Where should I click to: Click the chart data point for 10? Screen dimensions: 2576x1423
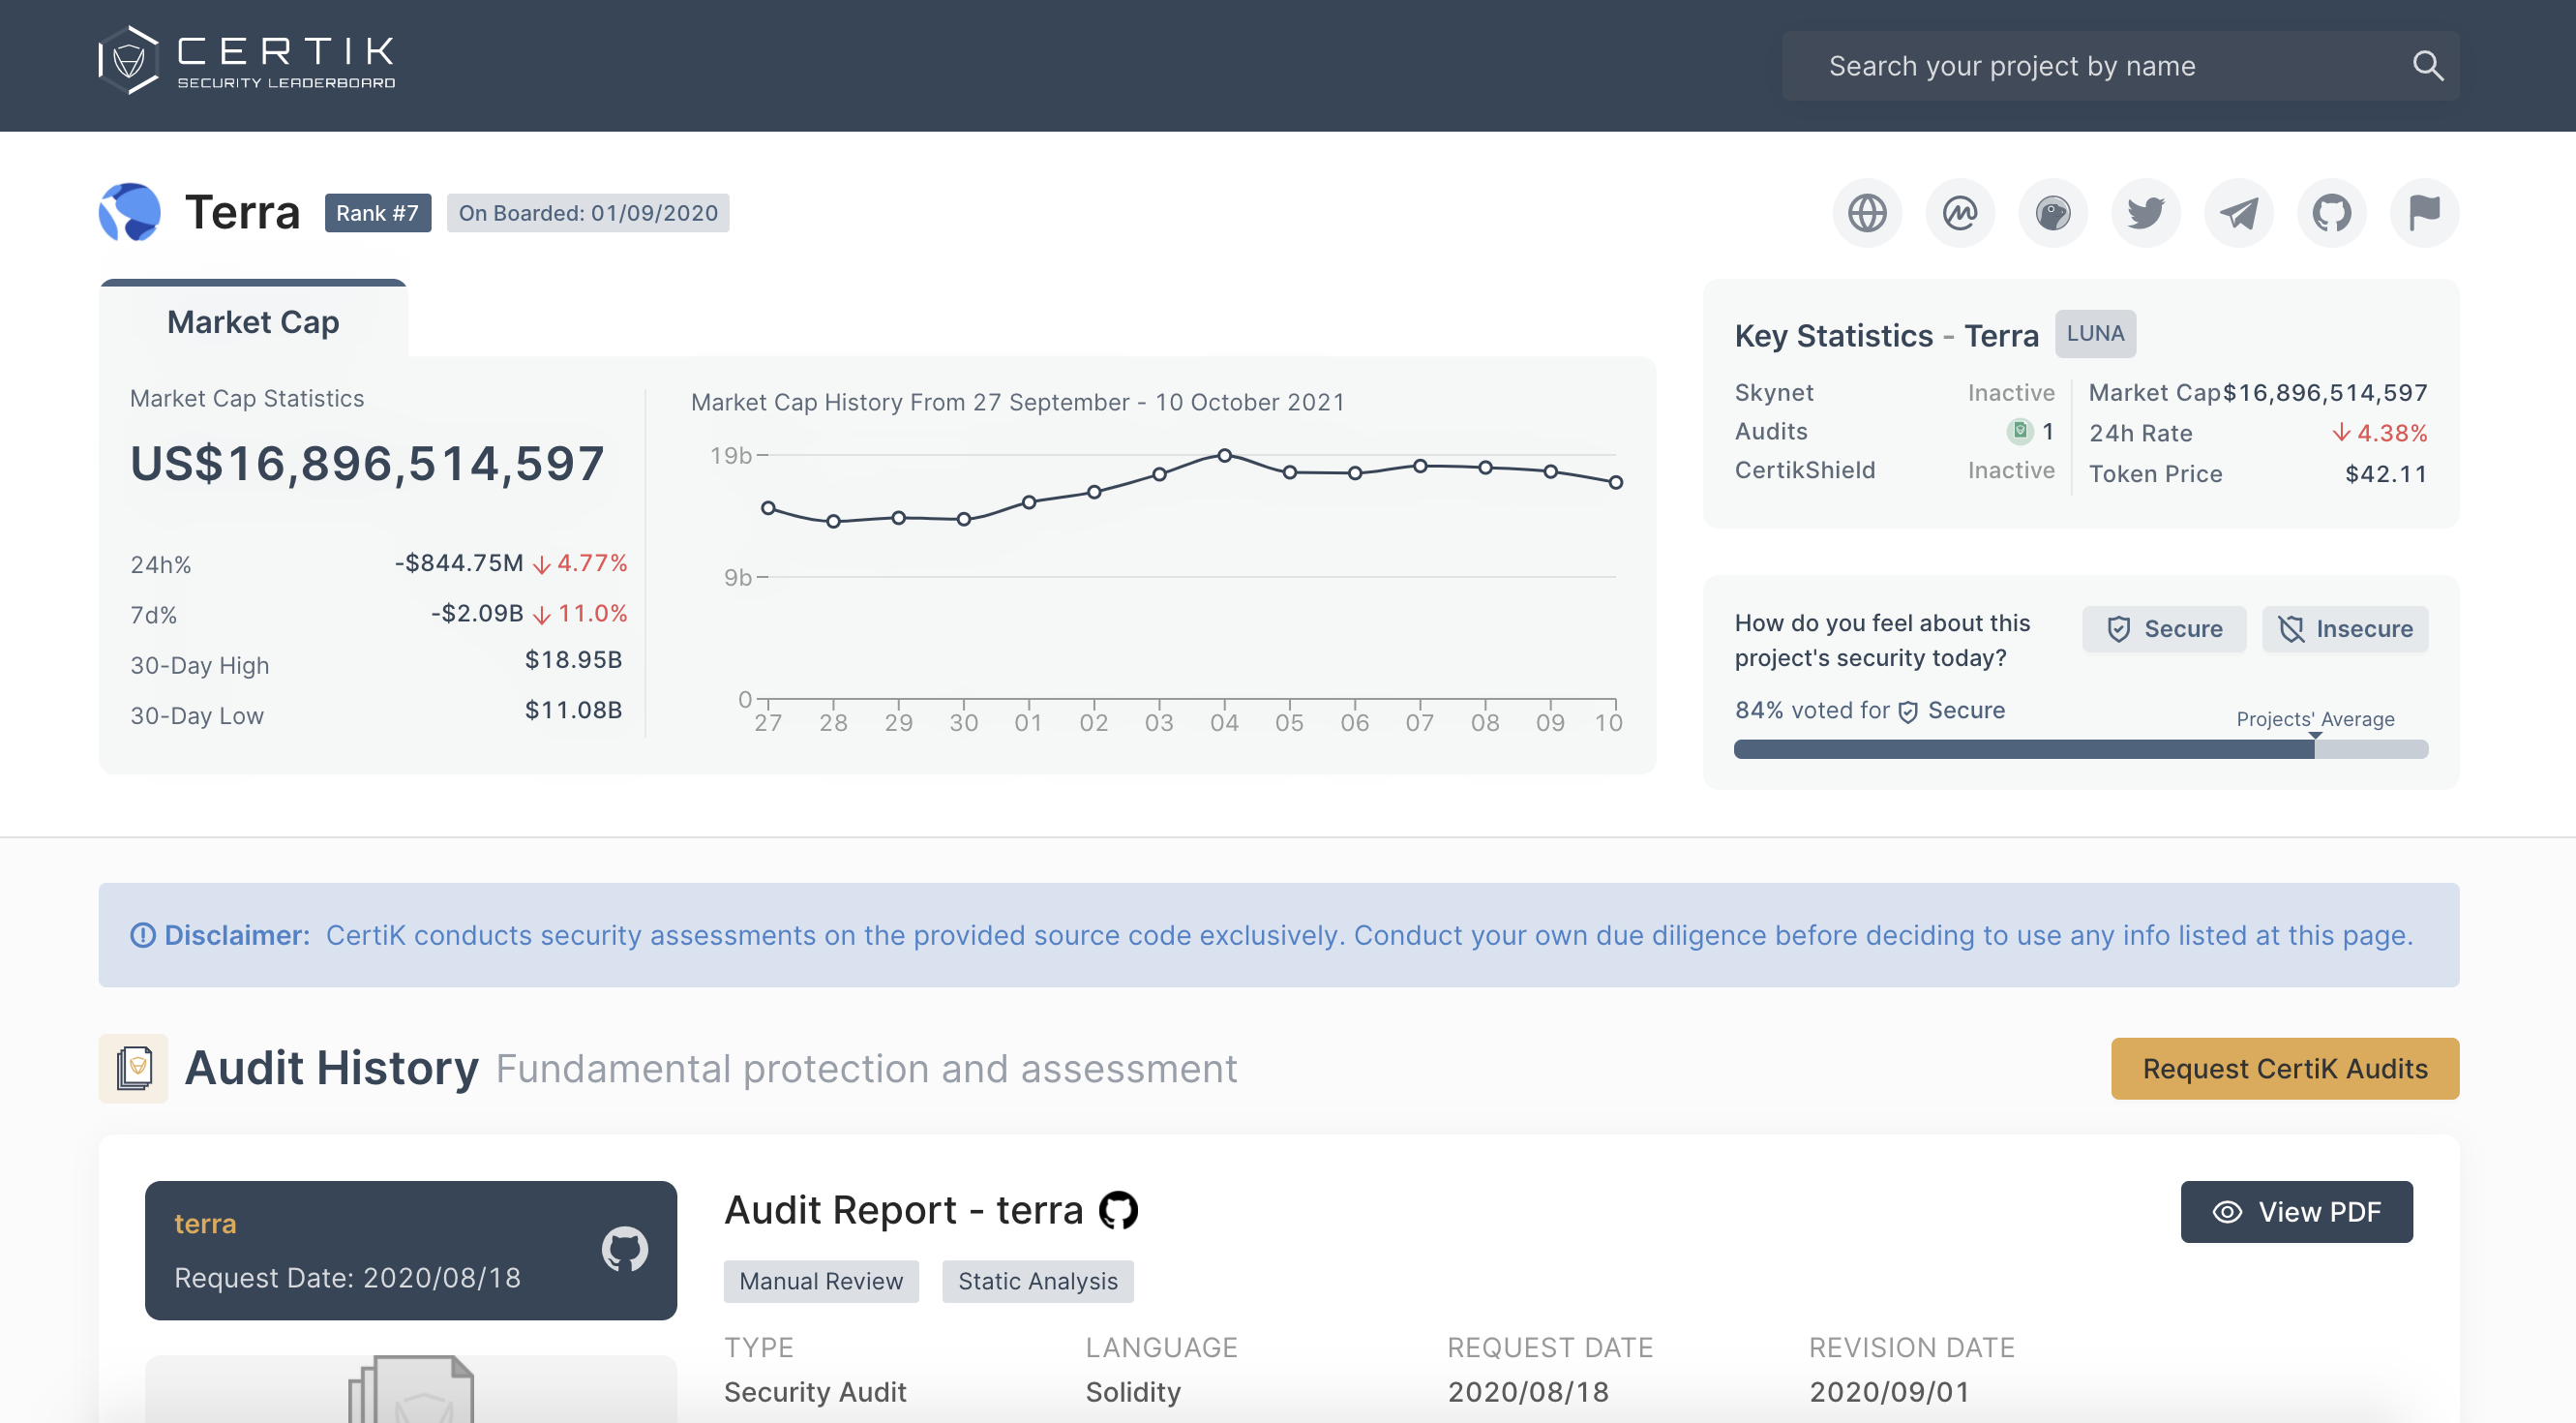[x=1615, y=483]
